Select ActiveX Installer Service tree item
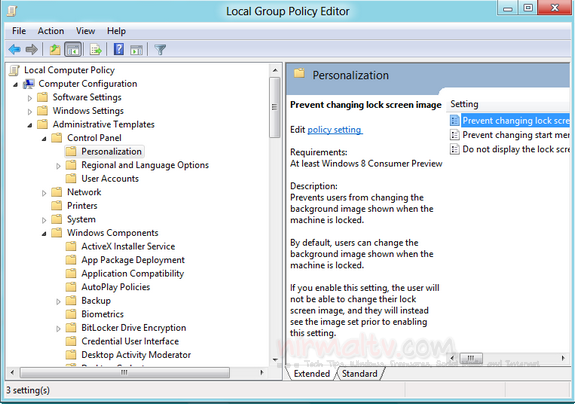Image resolution: width=575 pixels, height=404 pixels. [128, 246]
